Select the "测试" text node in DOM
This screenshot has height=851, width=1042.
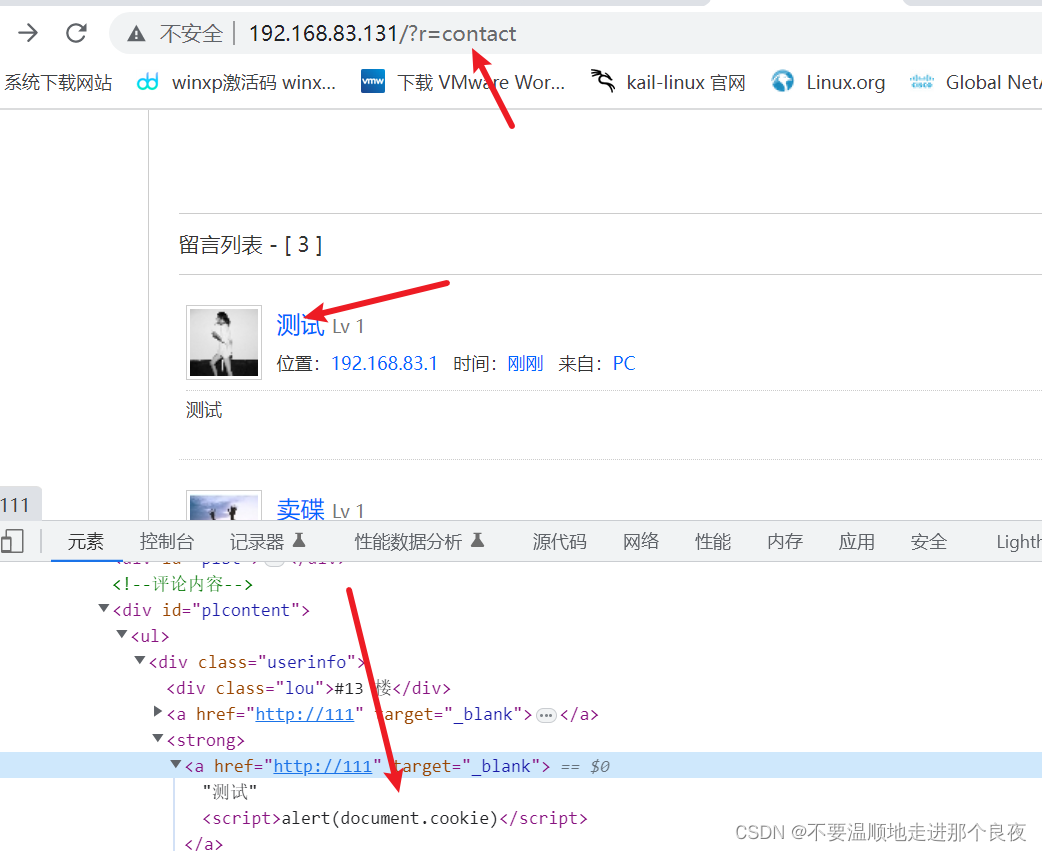230,792
